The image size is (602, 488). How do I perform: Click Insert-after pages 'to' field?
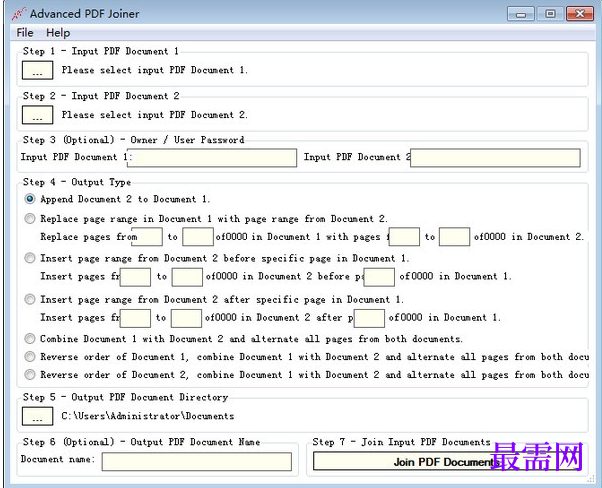[186, 318]
